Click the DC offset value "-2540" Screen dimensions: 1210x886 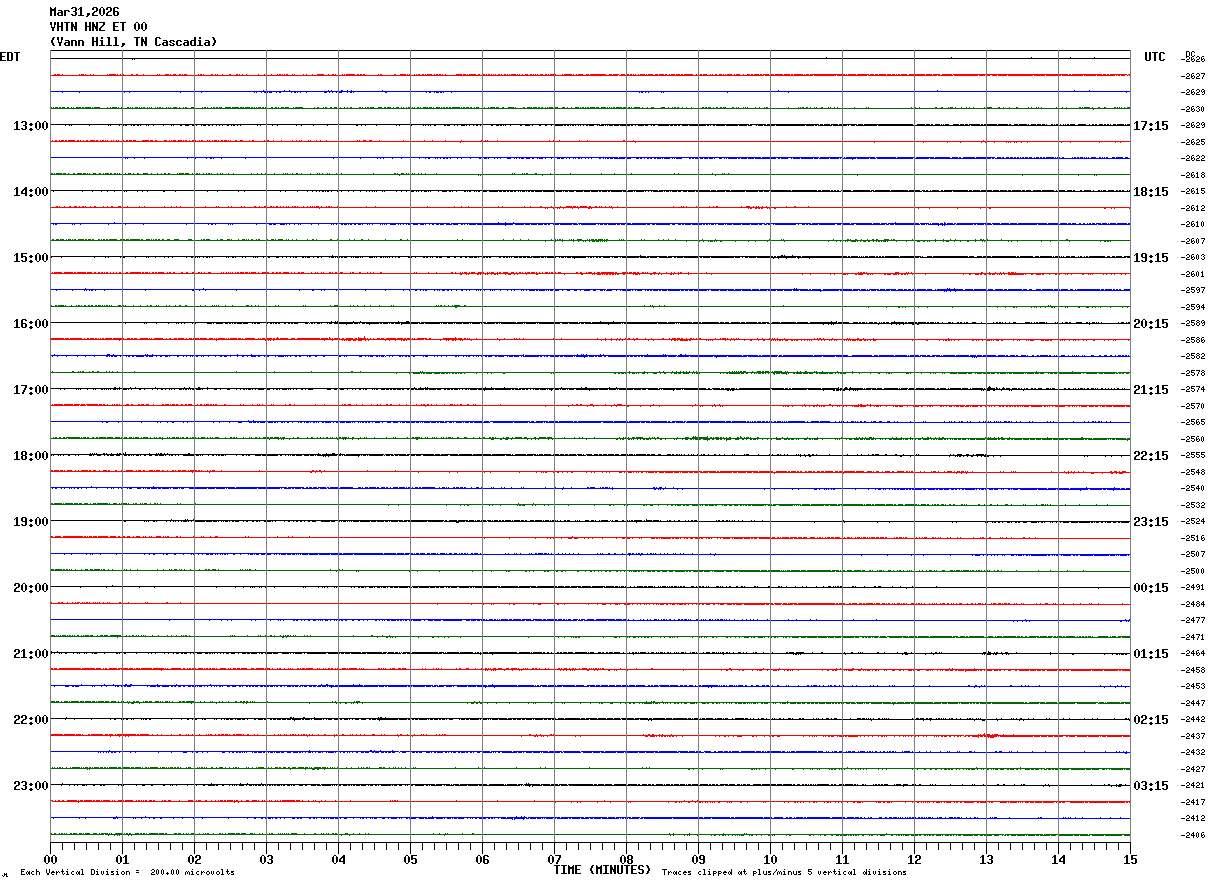tap(1193, 488)
